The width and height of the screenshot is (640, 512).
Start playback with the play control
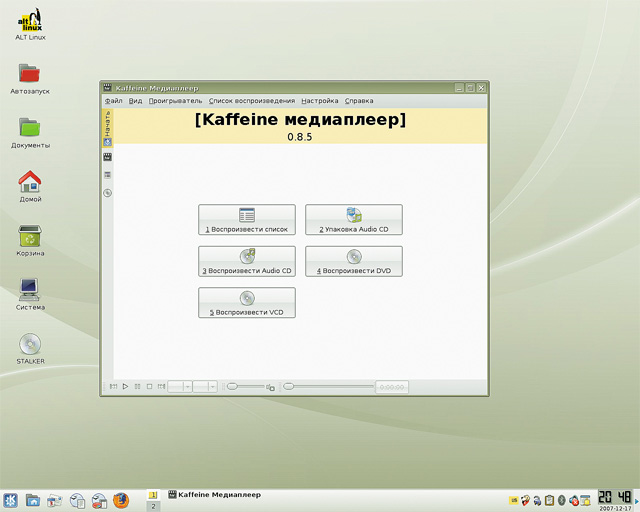125,386
